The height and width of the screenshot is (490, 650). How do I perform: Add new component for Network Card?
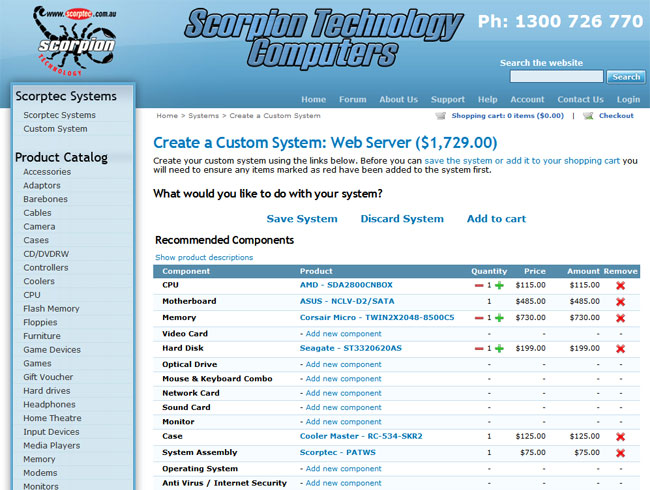click(343, 393)
